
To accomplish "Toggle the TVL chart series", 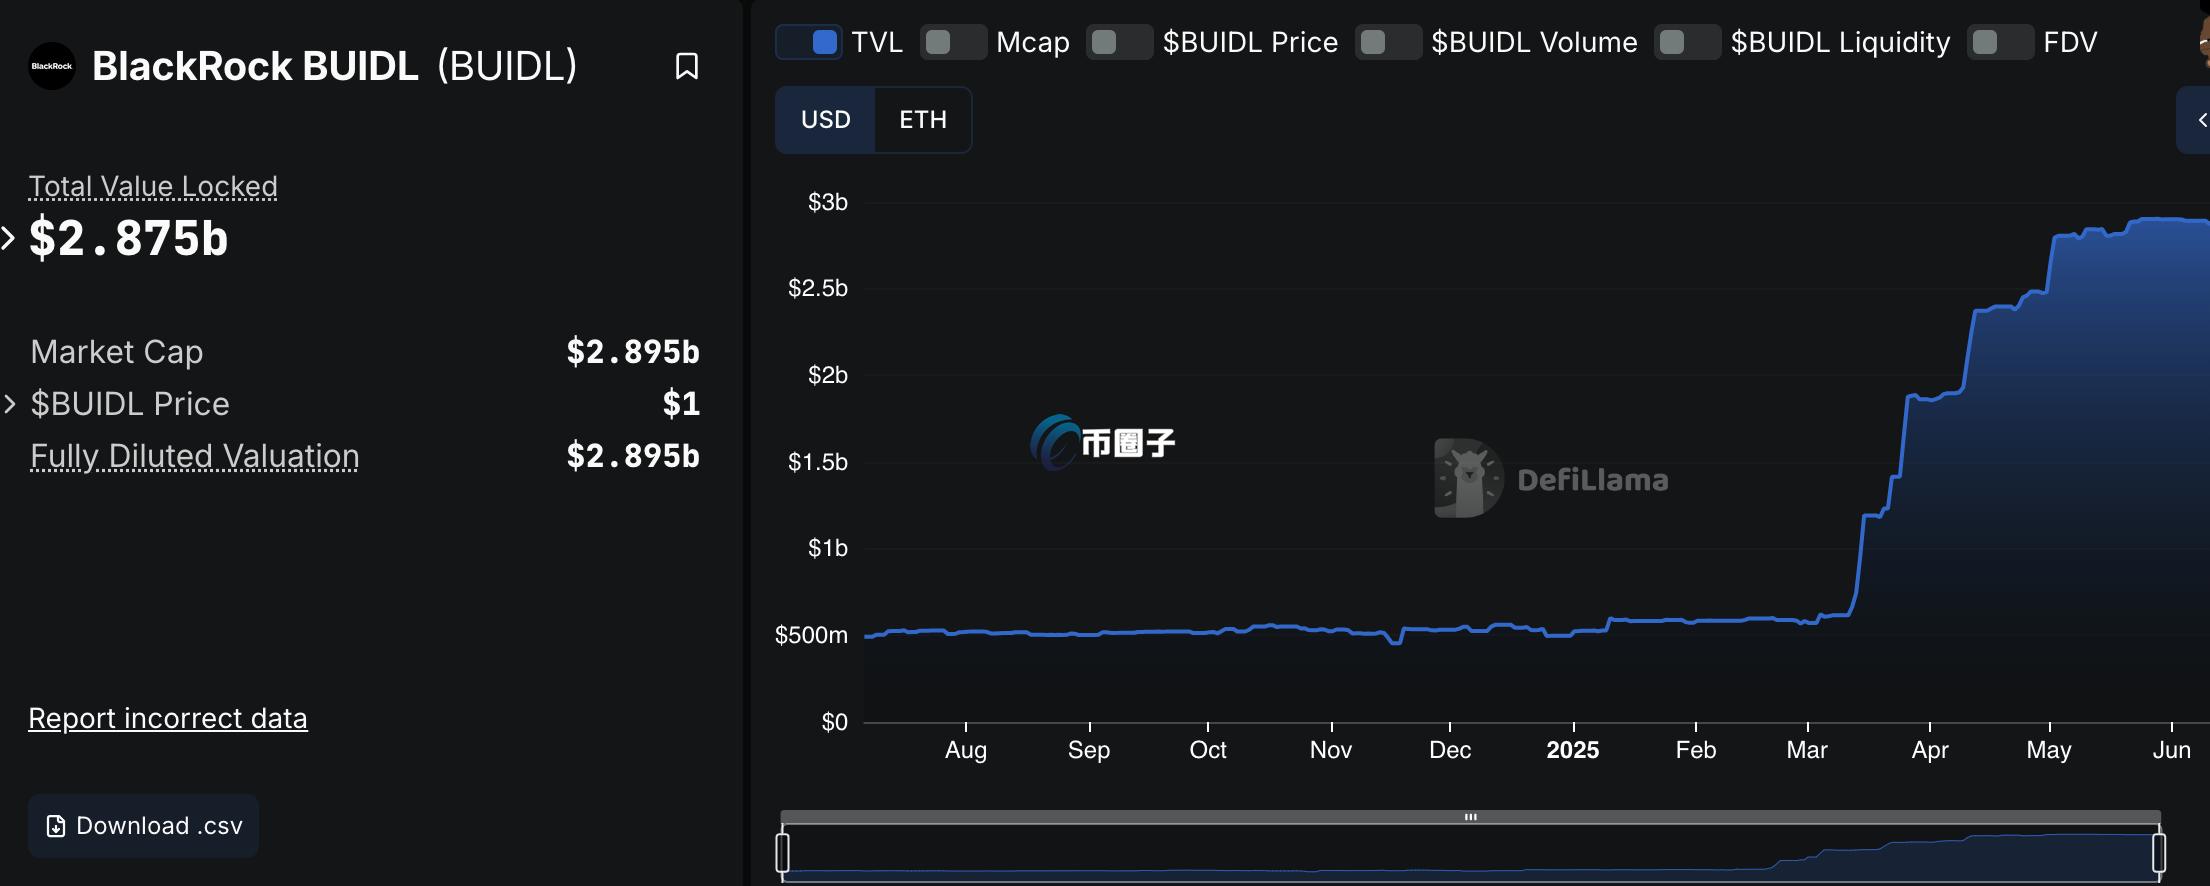I will pos(809,42).
